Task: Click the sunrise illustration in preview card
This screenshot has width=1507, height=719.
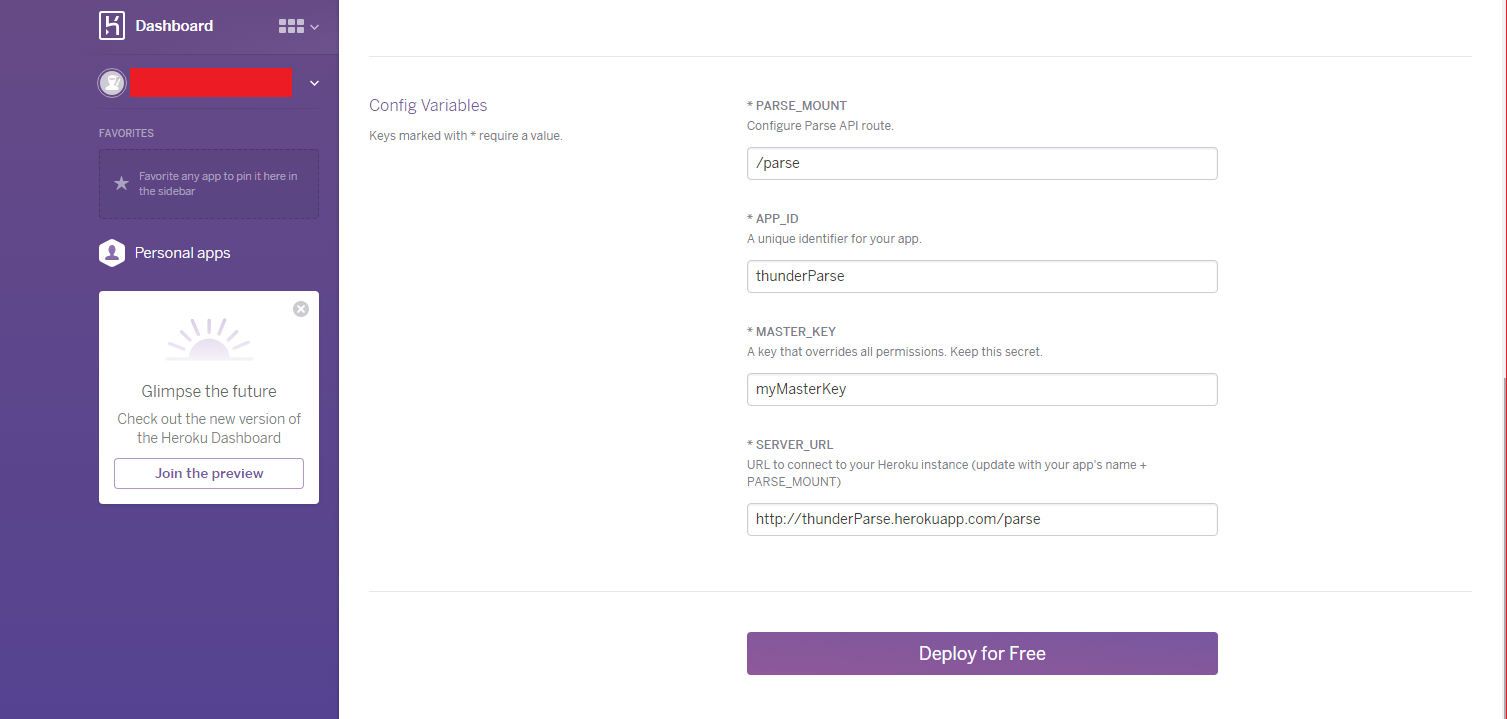Action: pyautogui.click(x=209, y=340)
